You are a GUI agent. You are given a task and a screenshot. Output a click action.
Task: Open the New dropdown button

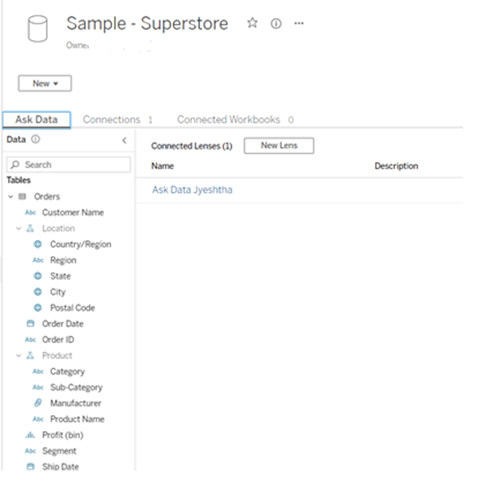[45, 83]
